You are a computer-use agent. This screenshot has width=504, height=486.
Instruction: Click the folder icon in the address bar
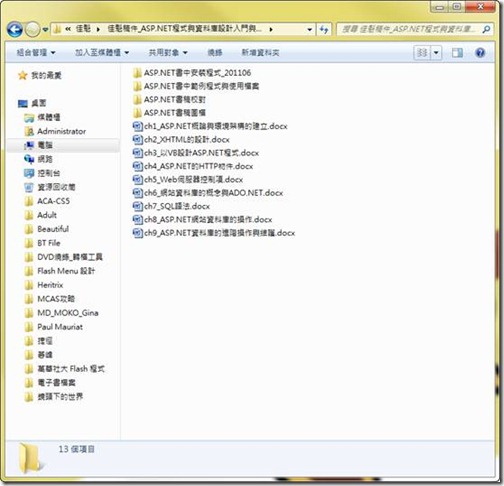[x=57, y=29]
